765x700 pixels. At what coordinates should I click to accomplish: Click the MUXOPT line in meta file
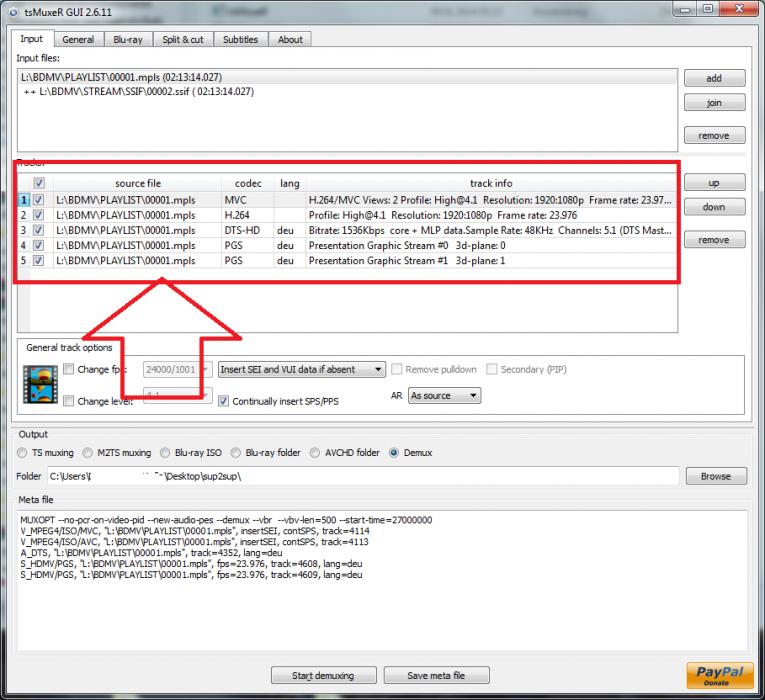coord(226,520)
